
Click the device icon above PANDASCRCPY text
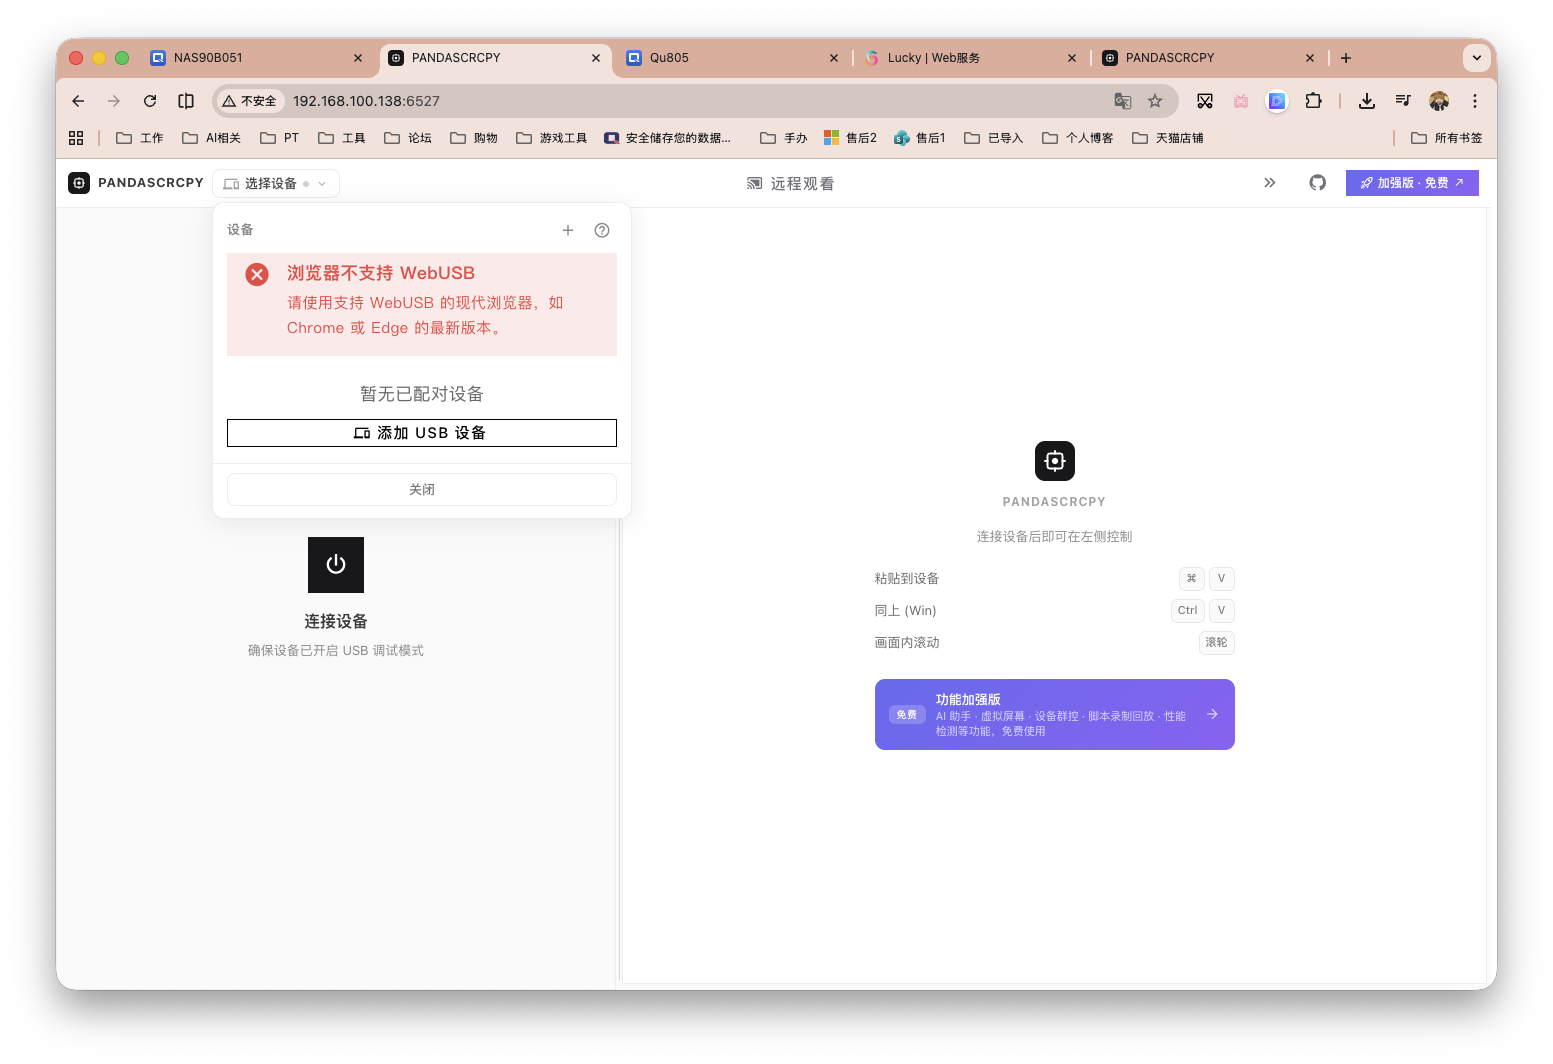click(x=1054, y=461)
